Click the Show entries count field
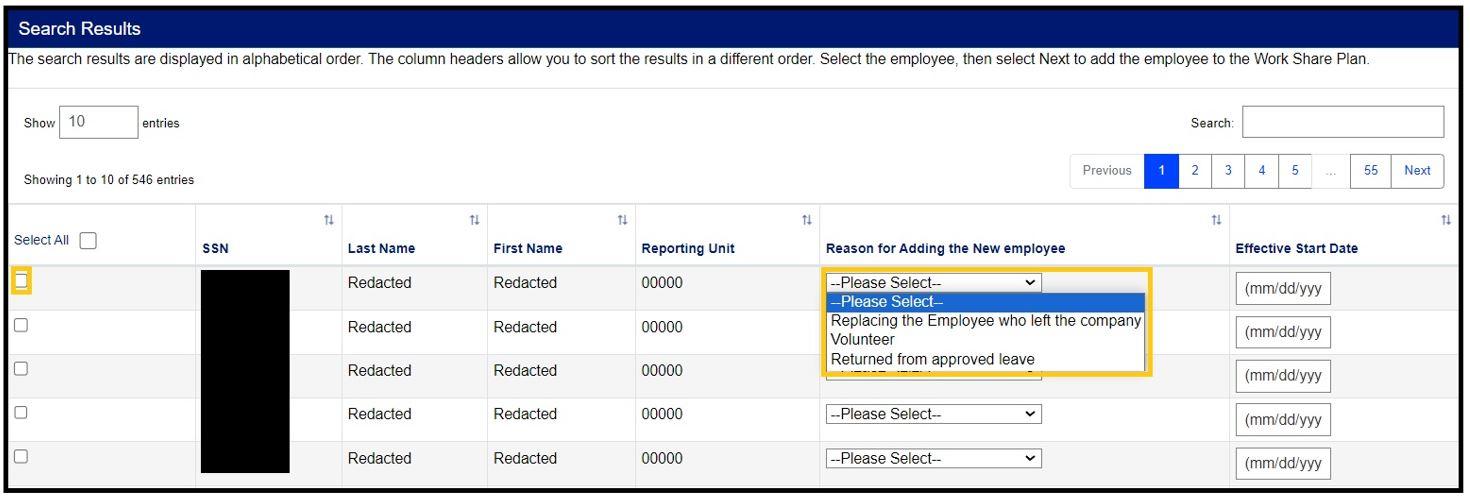Viewport: 1470px width, 500px height. point(98,122)
